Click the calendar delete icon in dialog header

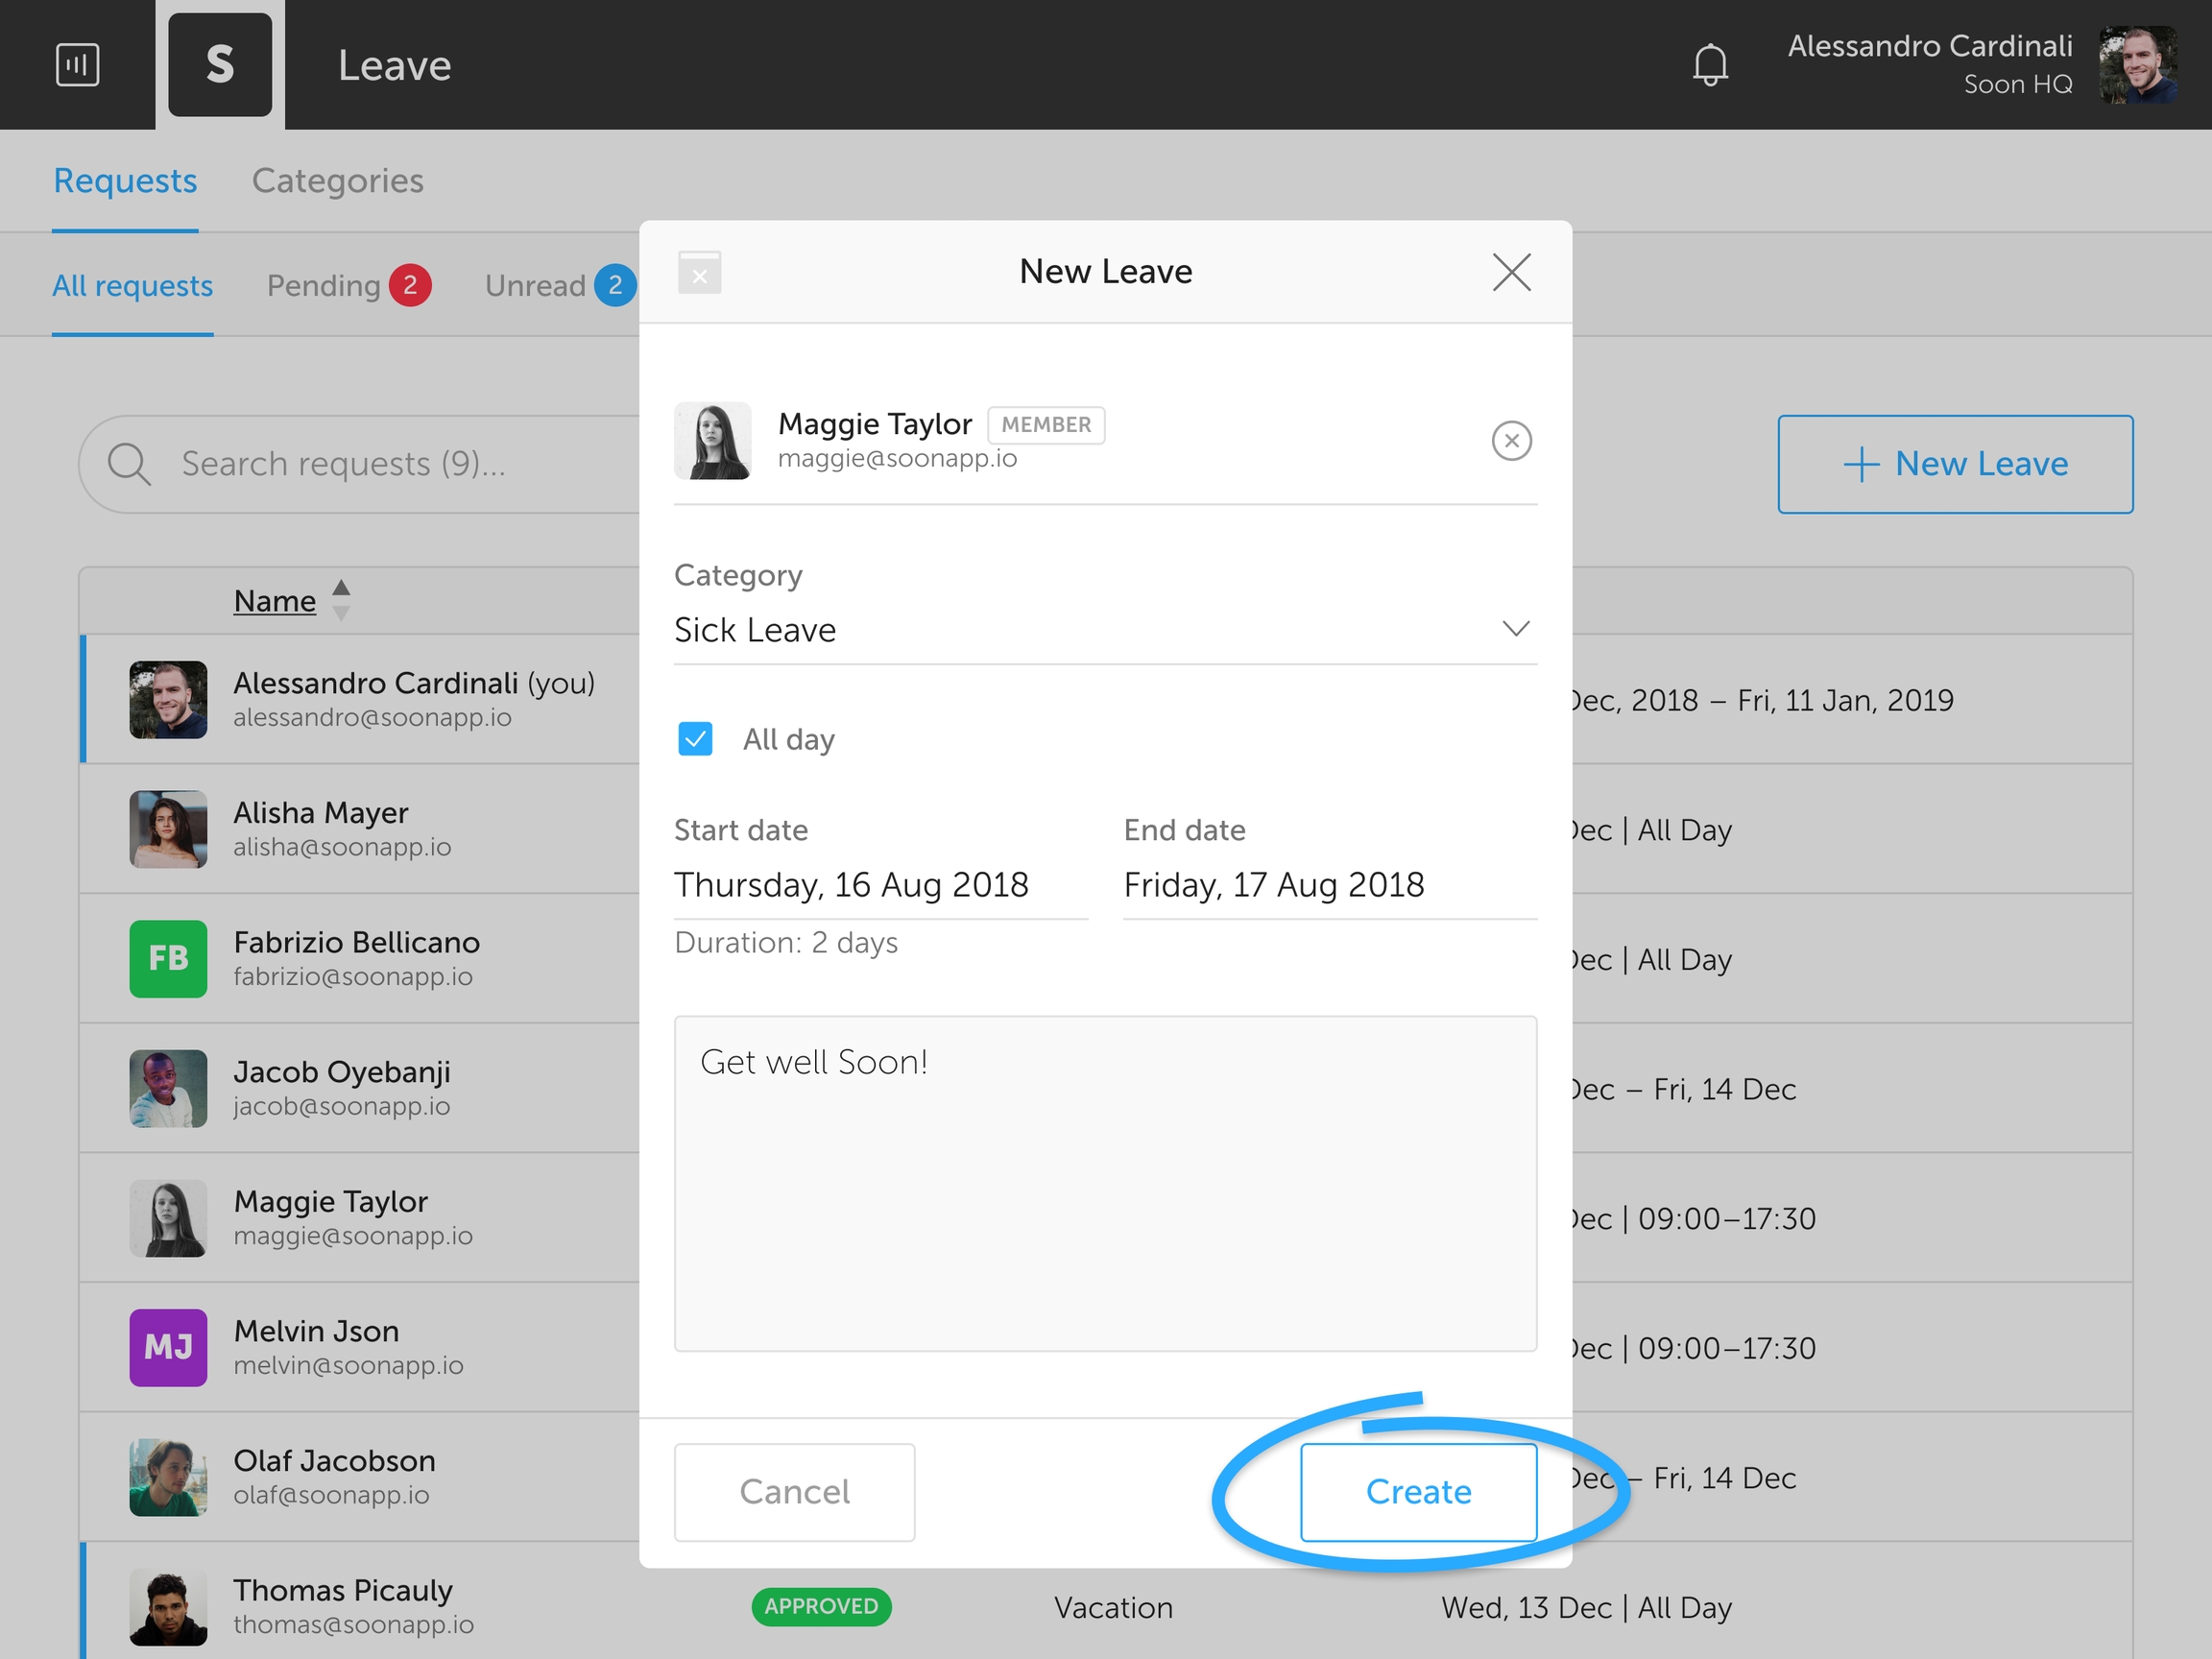[699, 272]
